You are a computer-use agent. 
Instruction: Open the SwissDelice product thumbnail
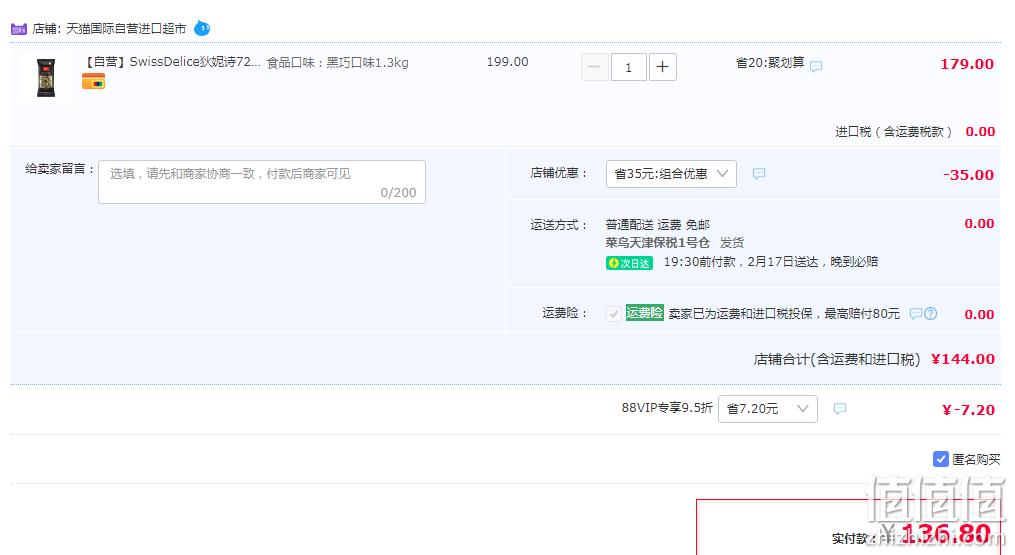(46, 77)
